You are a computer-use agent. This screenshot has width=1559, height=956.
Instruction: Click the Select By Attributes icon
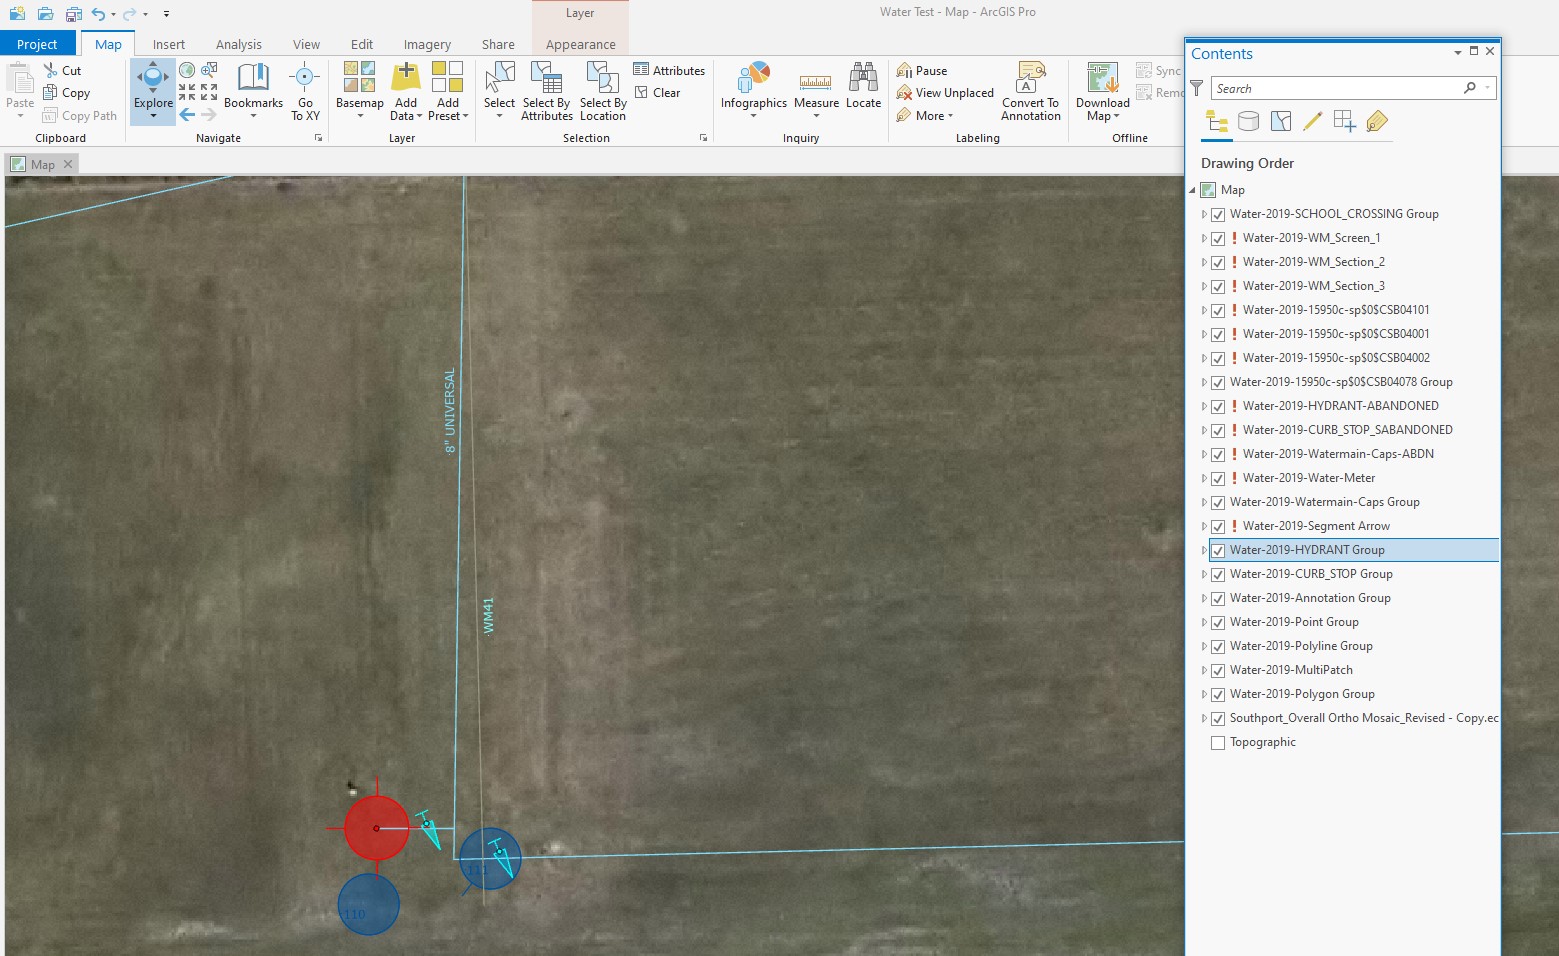546,80
